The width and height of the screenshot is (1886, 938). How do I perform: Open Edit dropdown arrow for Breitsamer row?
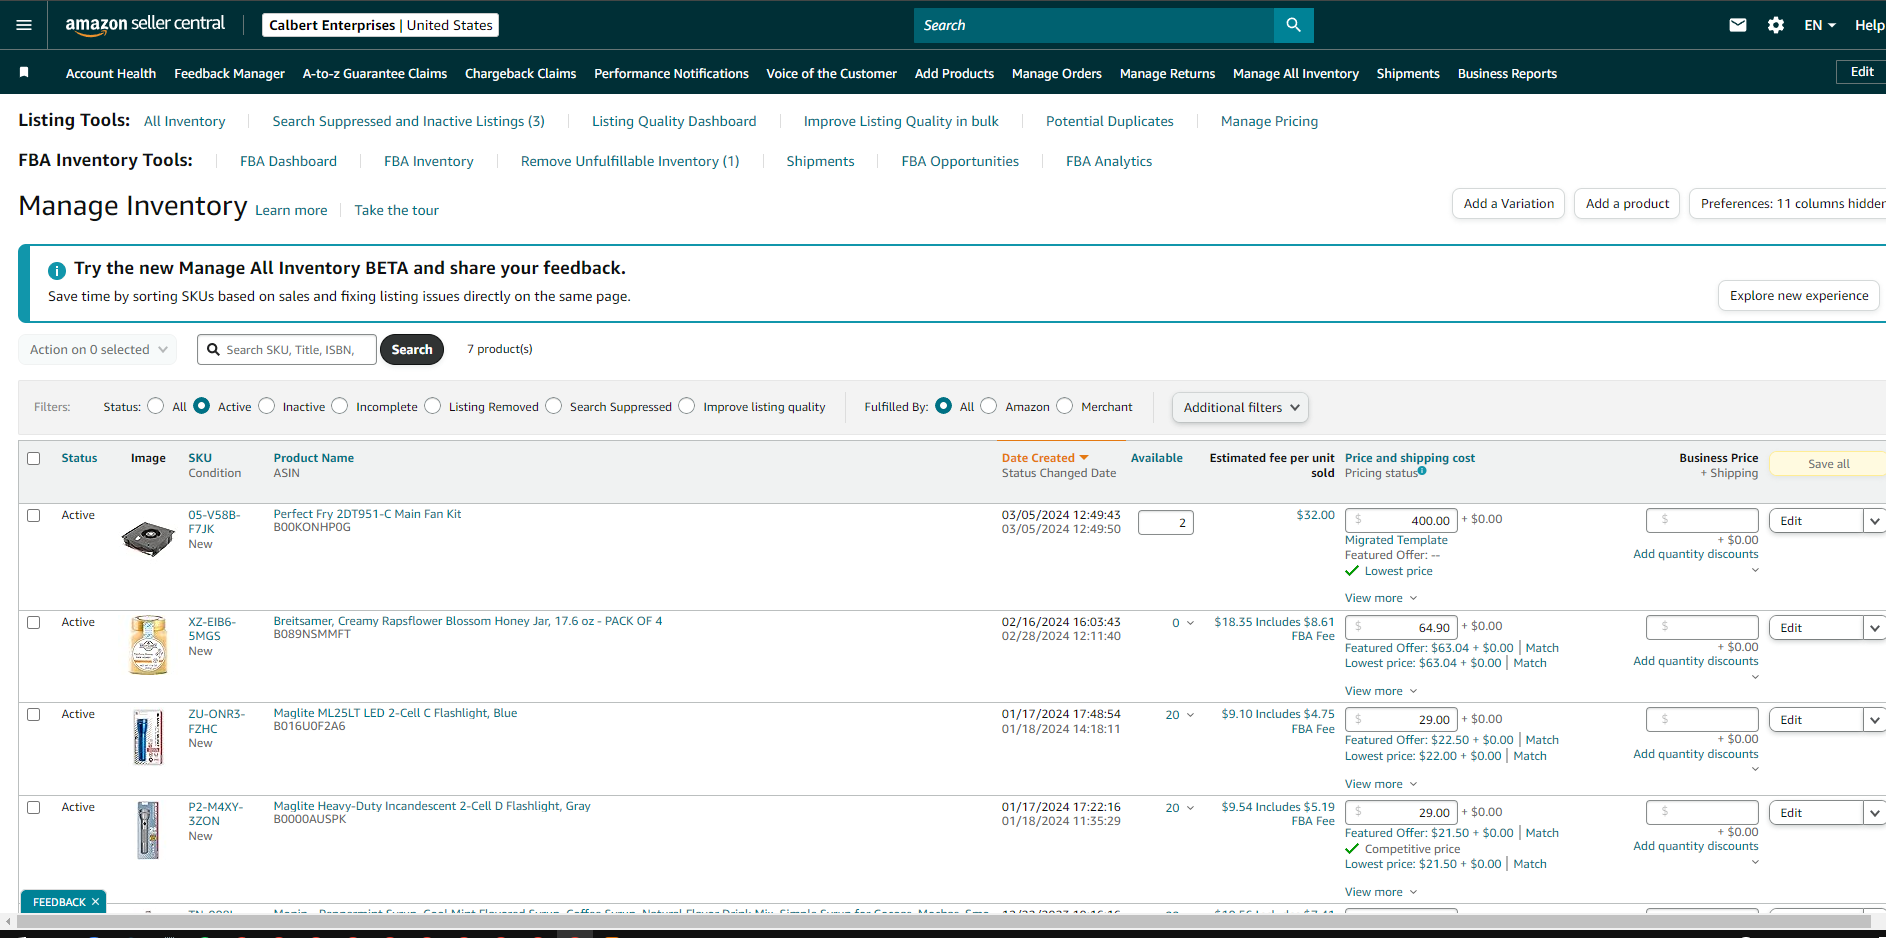1874,628
